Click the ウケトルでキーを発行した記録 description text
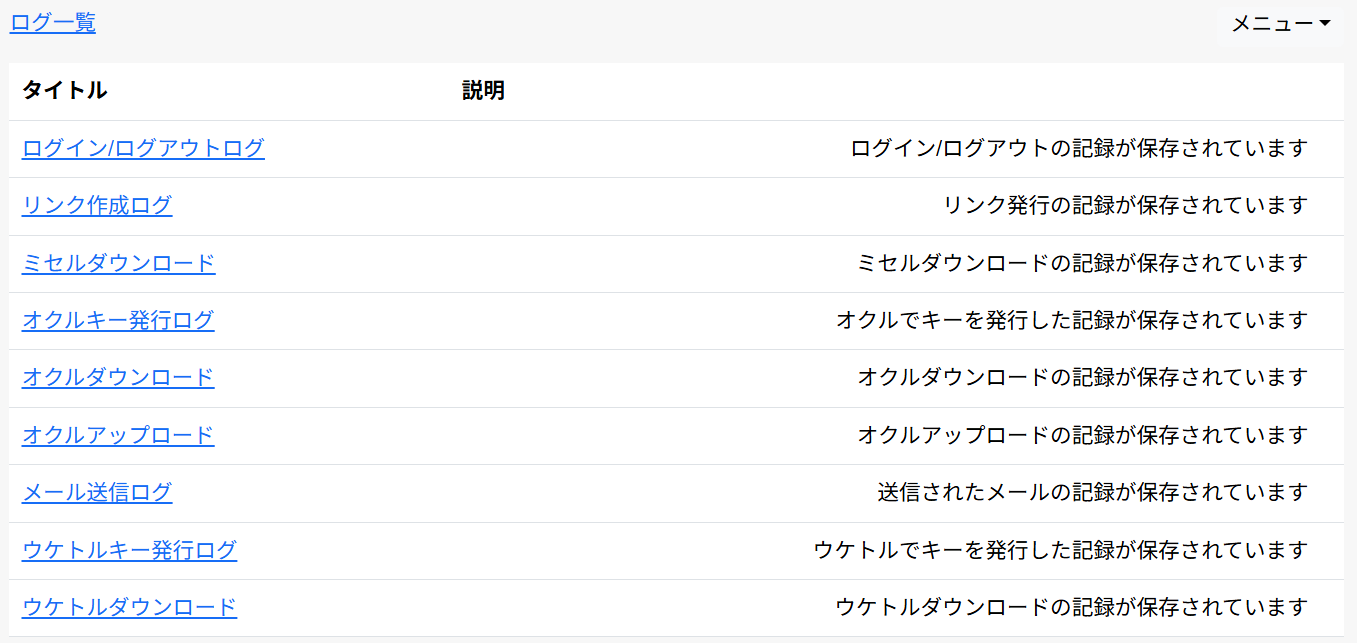Screen dimensions: 1357x643 click(x=1060, y=551)
